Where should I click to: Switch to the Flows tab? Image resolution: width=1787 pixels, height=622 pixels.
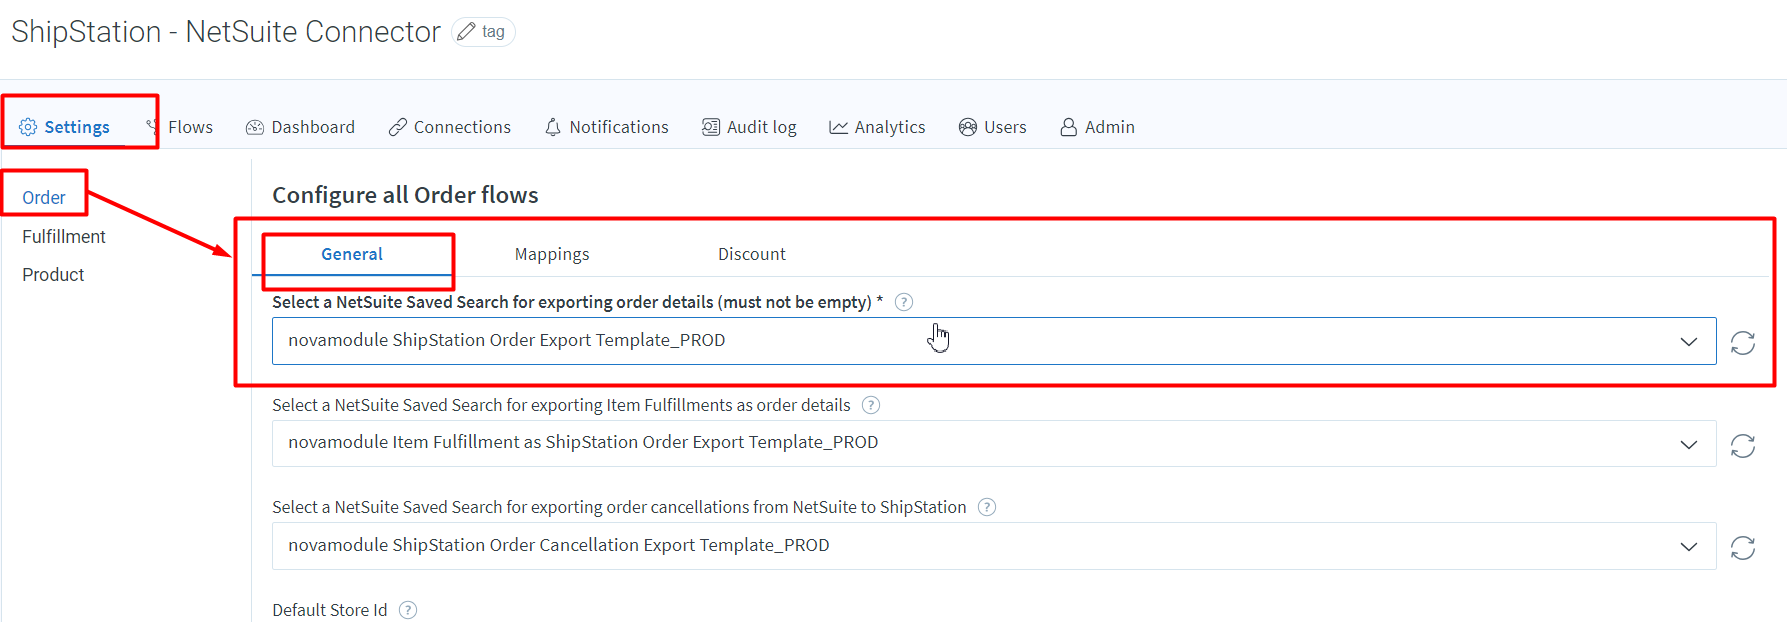click(x=180, y=127)
